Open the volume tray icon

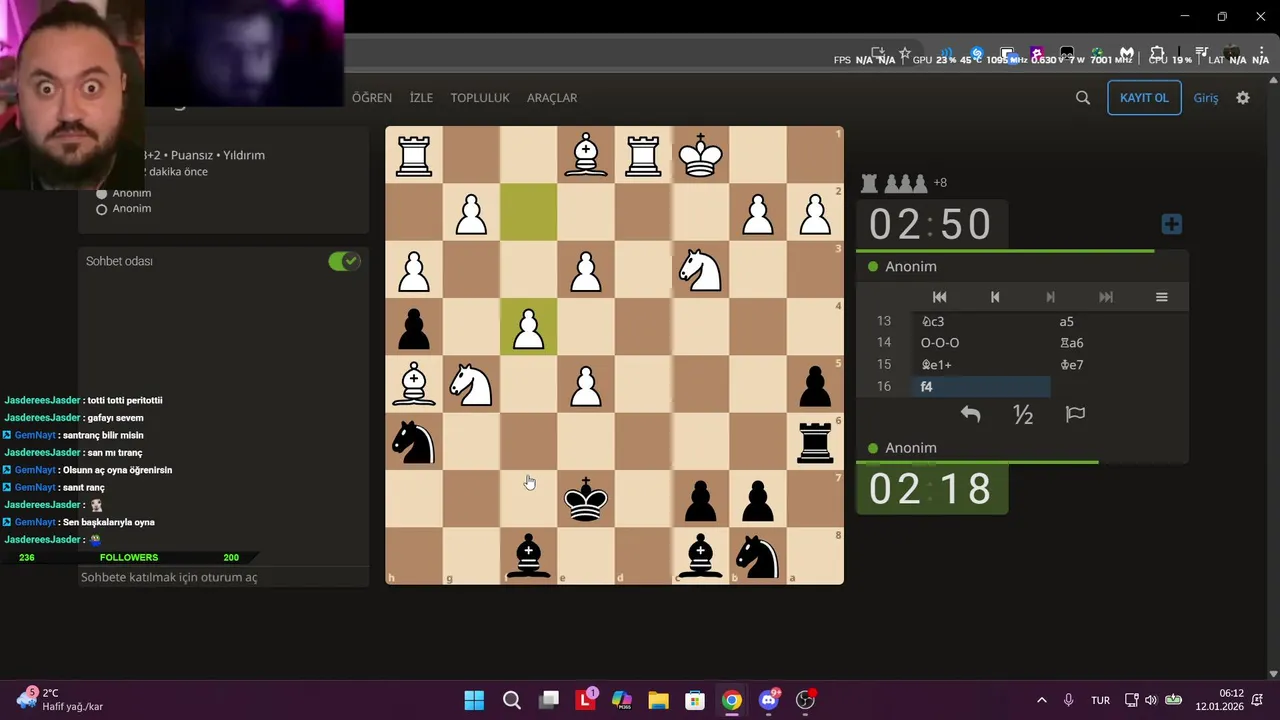point(1151,700)
